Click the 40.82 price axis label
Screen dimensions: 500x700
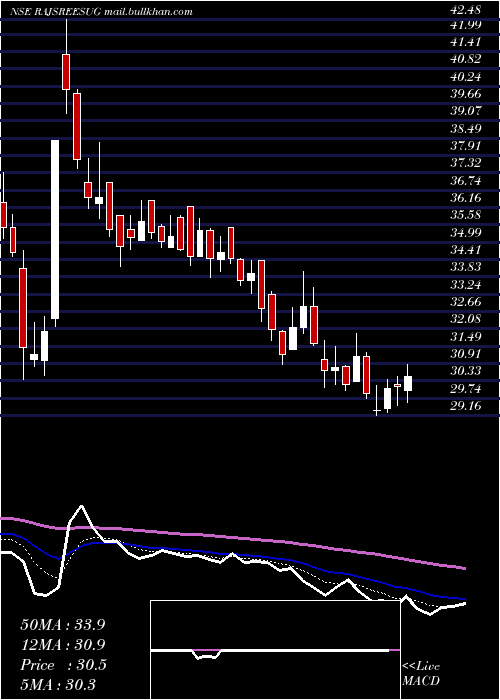point(465,60)
